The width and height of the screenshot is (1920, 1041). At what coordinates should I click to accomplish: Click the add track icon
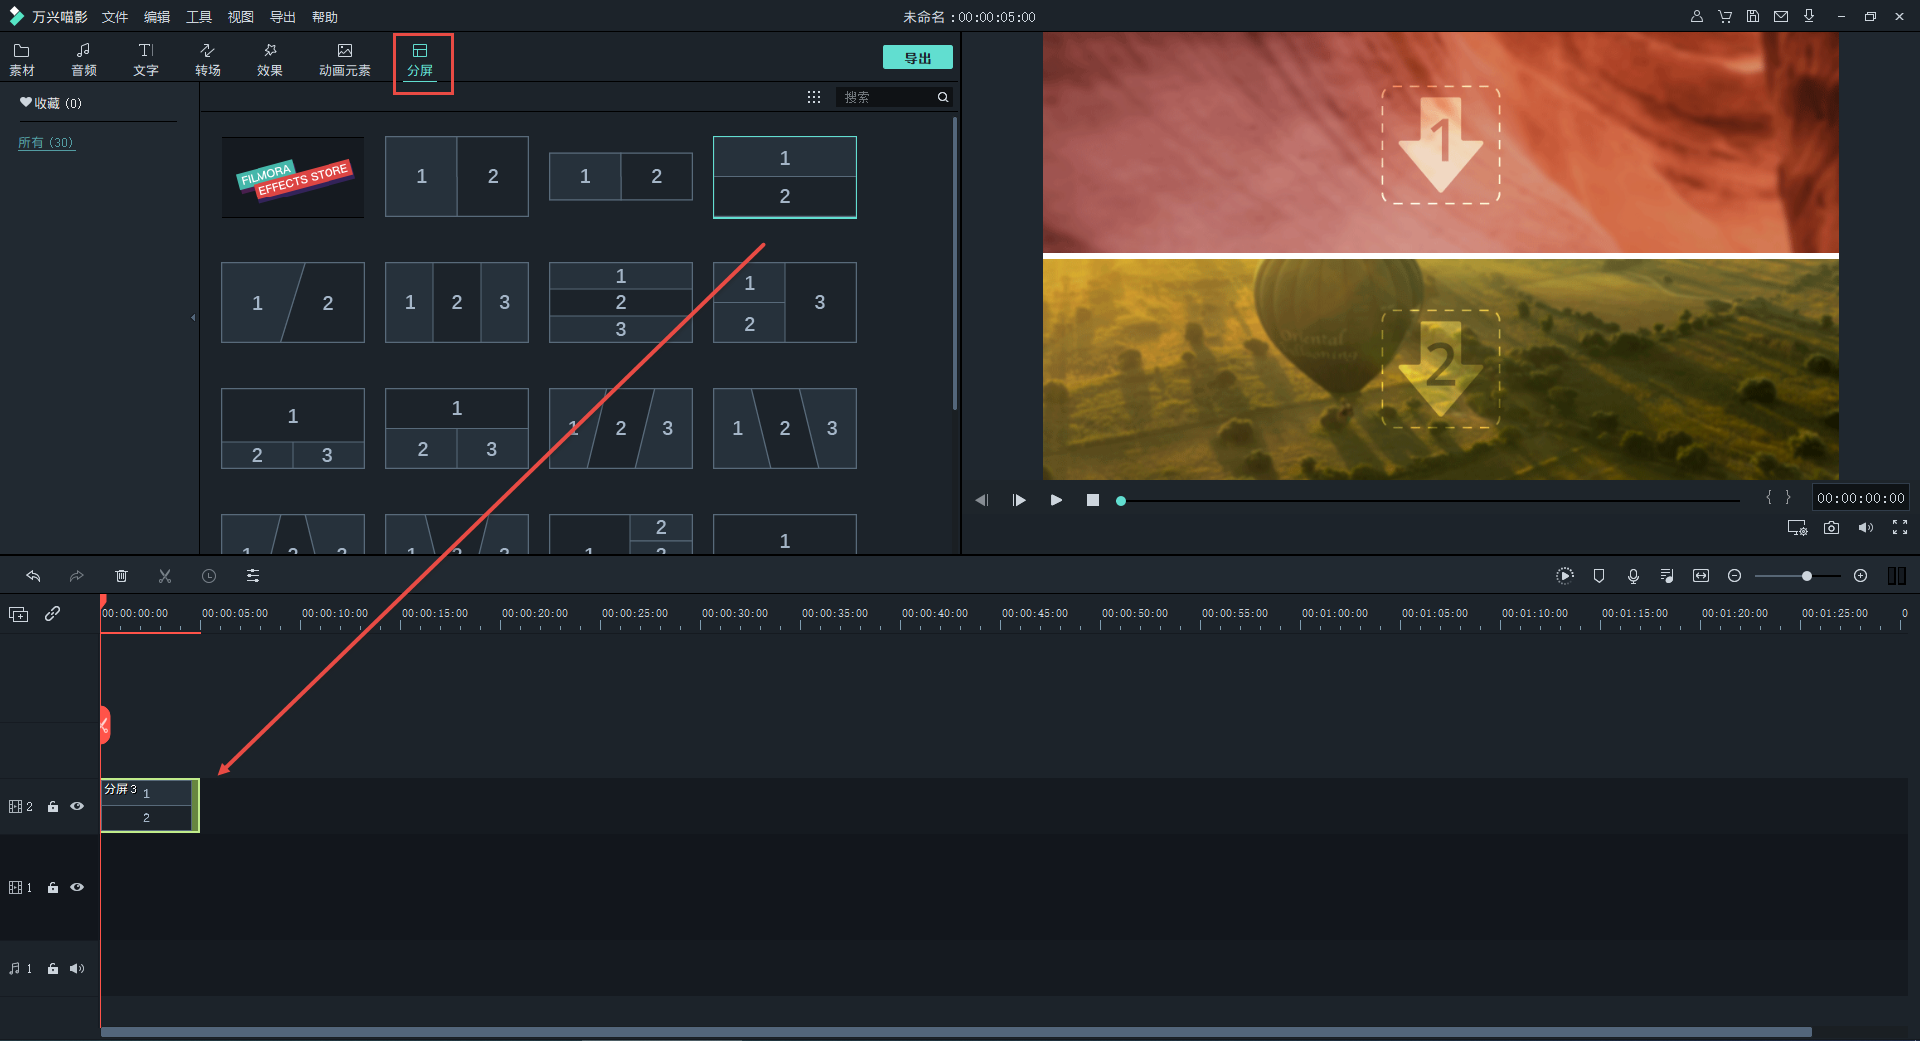[x=18, y=614]
